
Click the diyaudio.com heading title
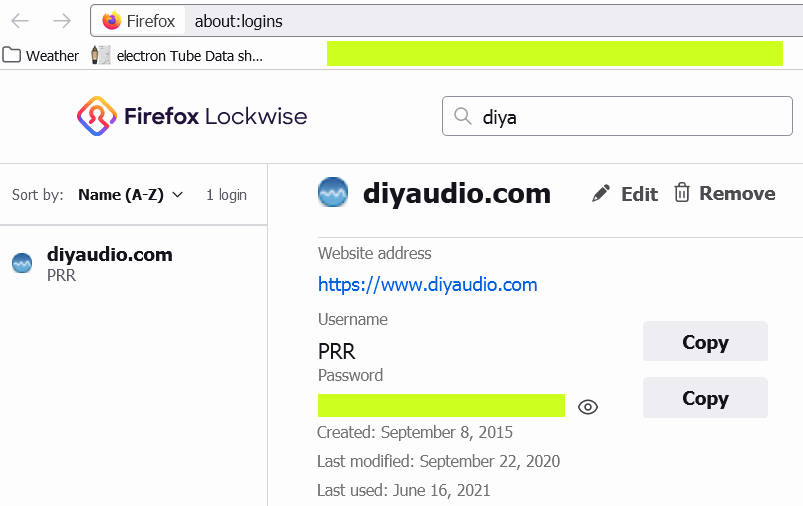457,194
